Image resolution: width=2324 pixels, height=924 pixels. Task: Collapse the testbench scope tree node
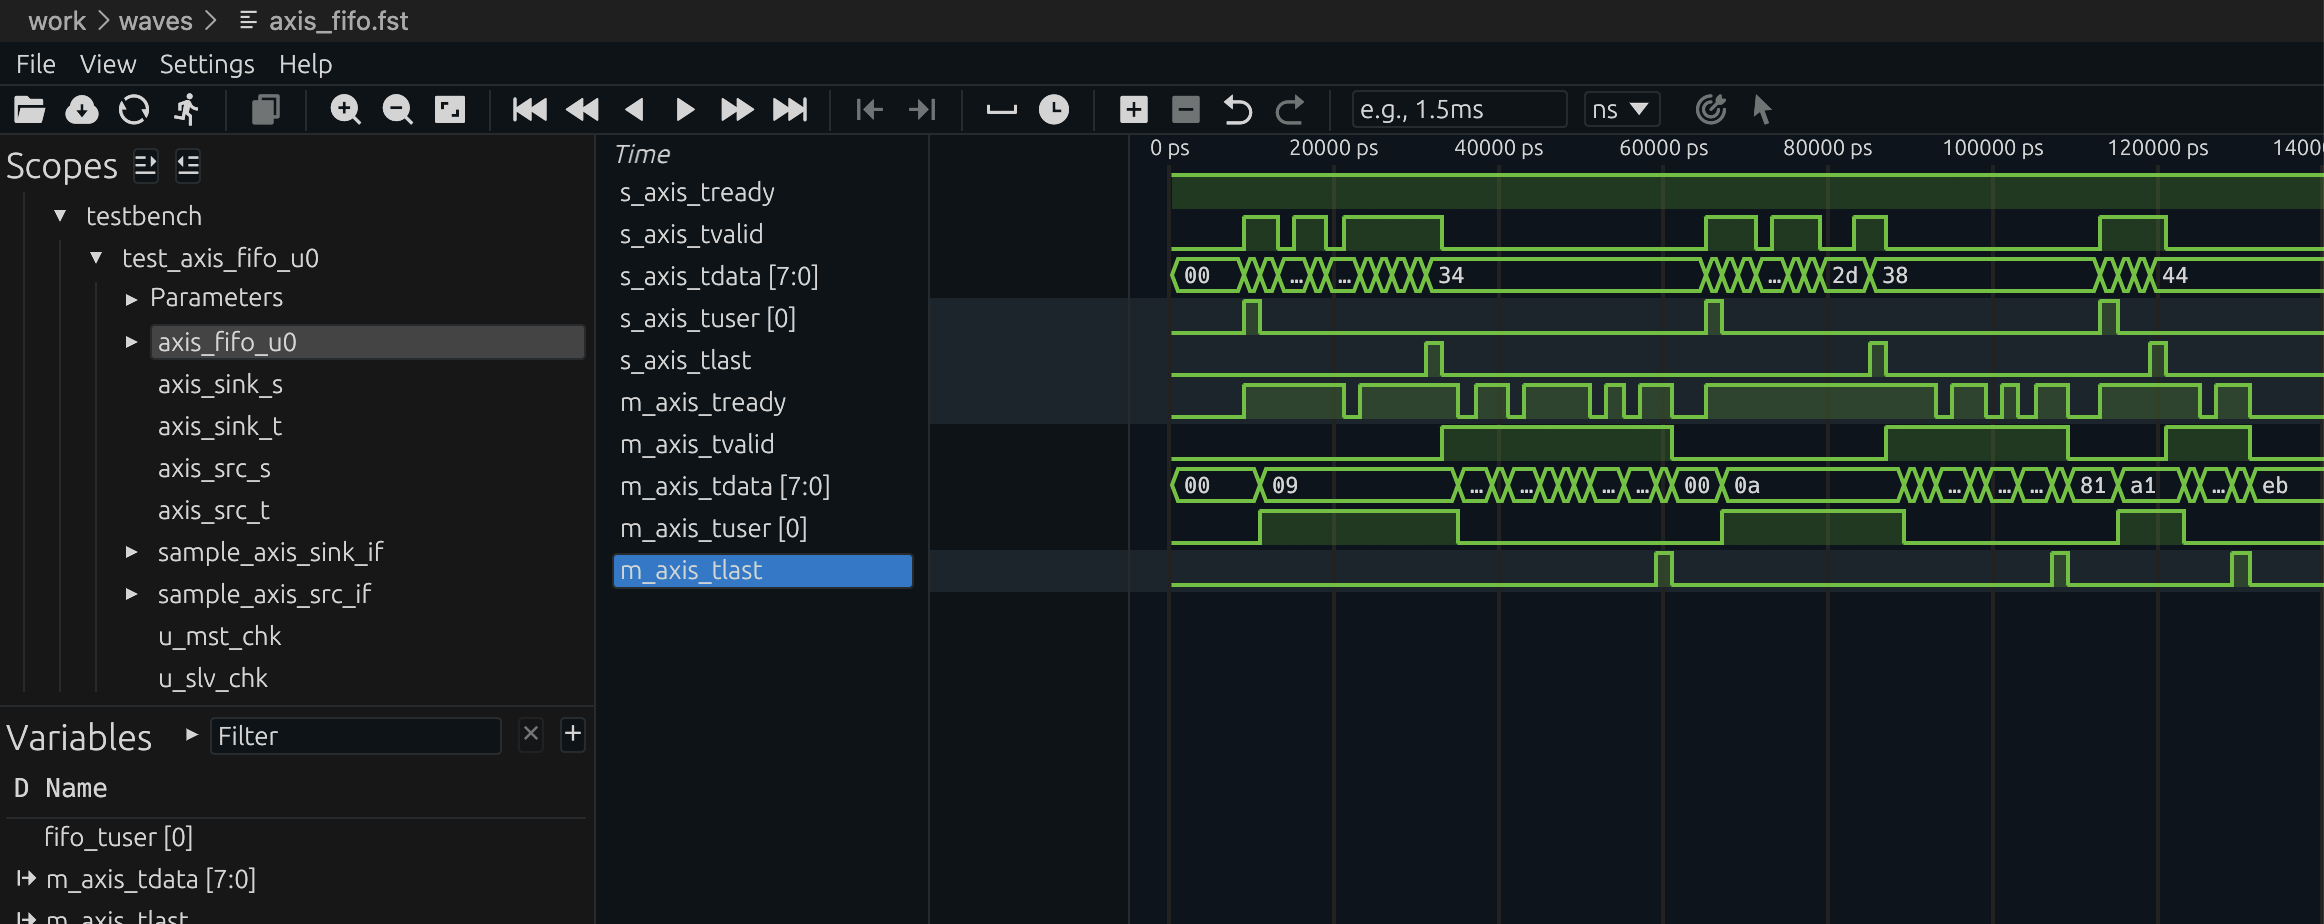tap(61, 216)
